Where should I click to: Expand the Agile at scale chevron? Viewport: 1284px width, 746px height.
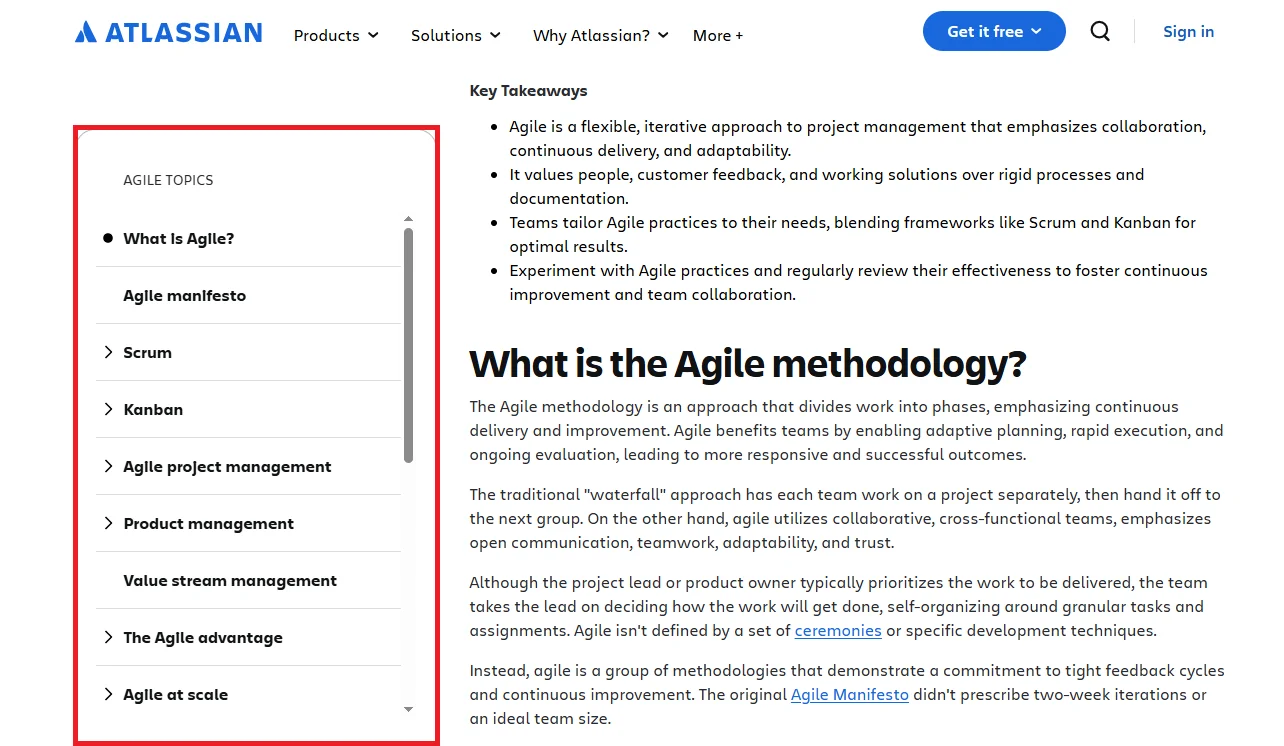108,694
